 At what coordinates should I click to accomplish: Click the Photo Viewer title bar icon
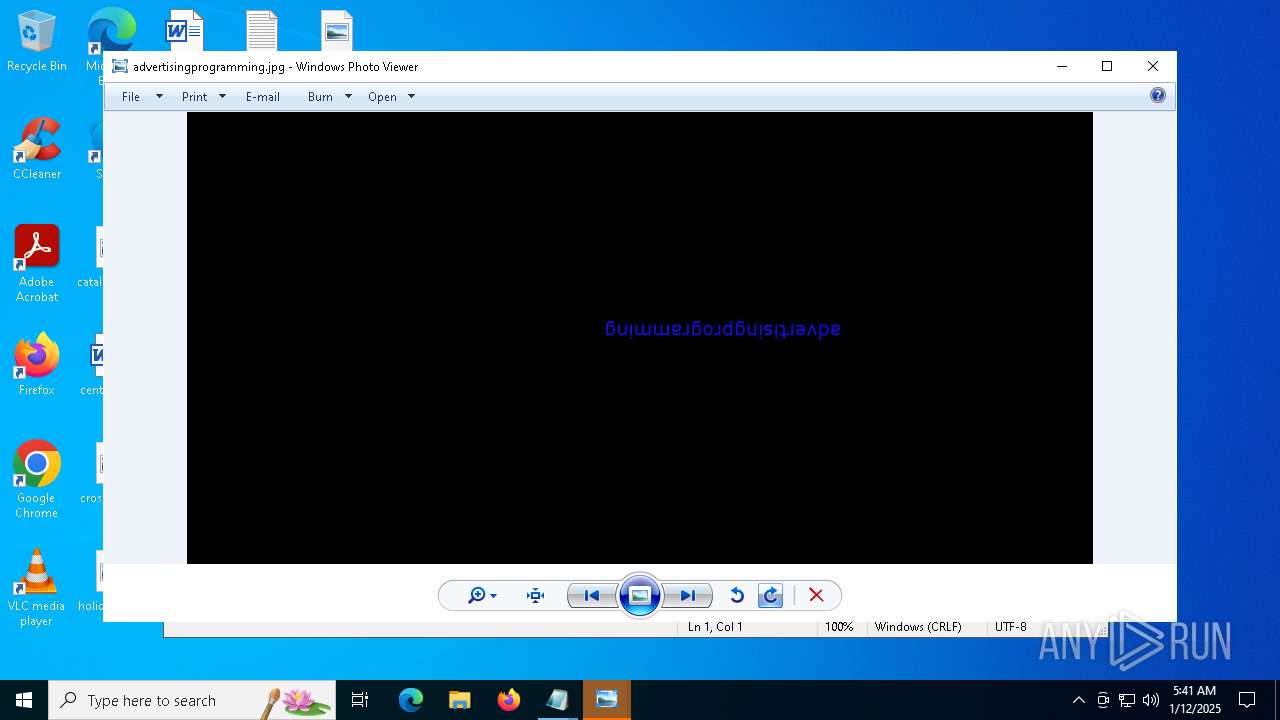120,67
